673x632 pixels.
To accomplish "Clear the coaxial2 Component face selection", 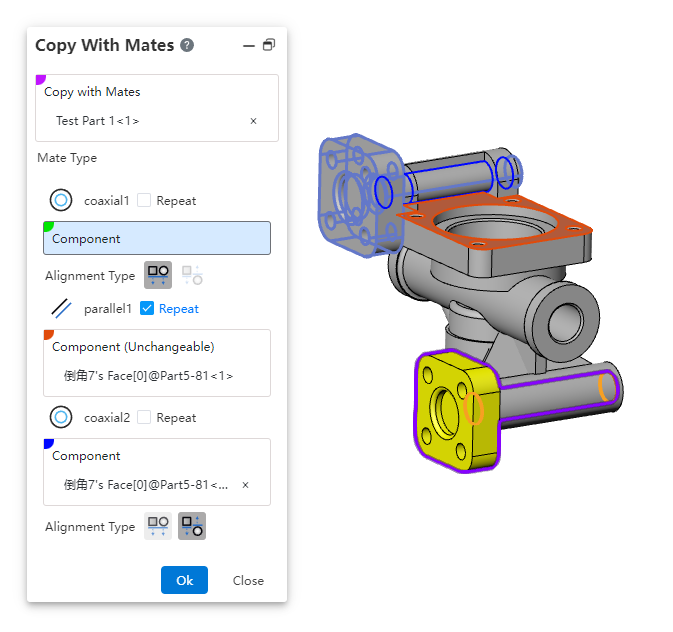I will point(246,485).
